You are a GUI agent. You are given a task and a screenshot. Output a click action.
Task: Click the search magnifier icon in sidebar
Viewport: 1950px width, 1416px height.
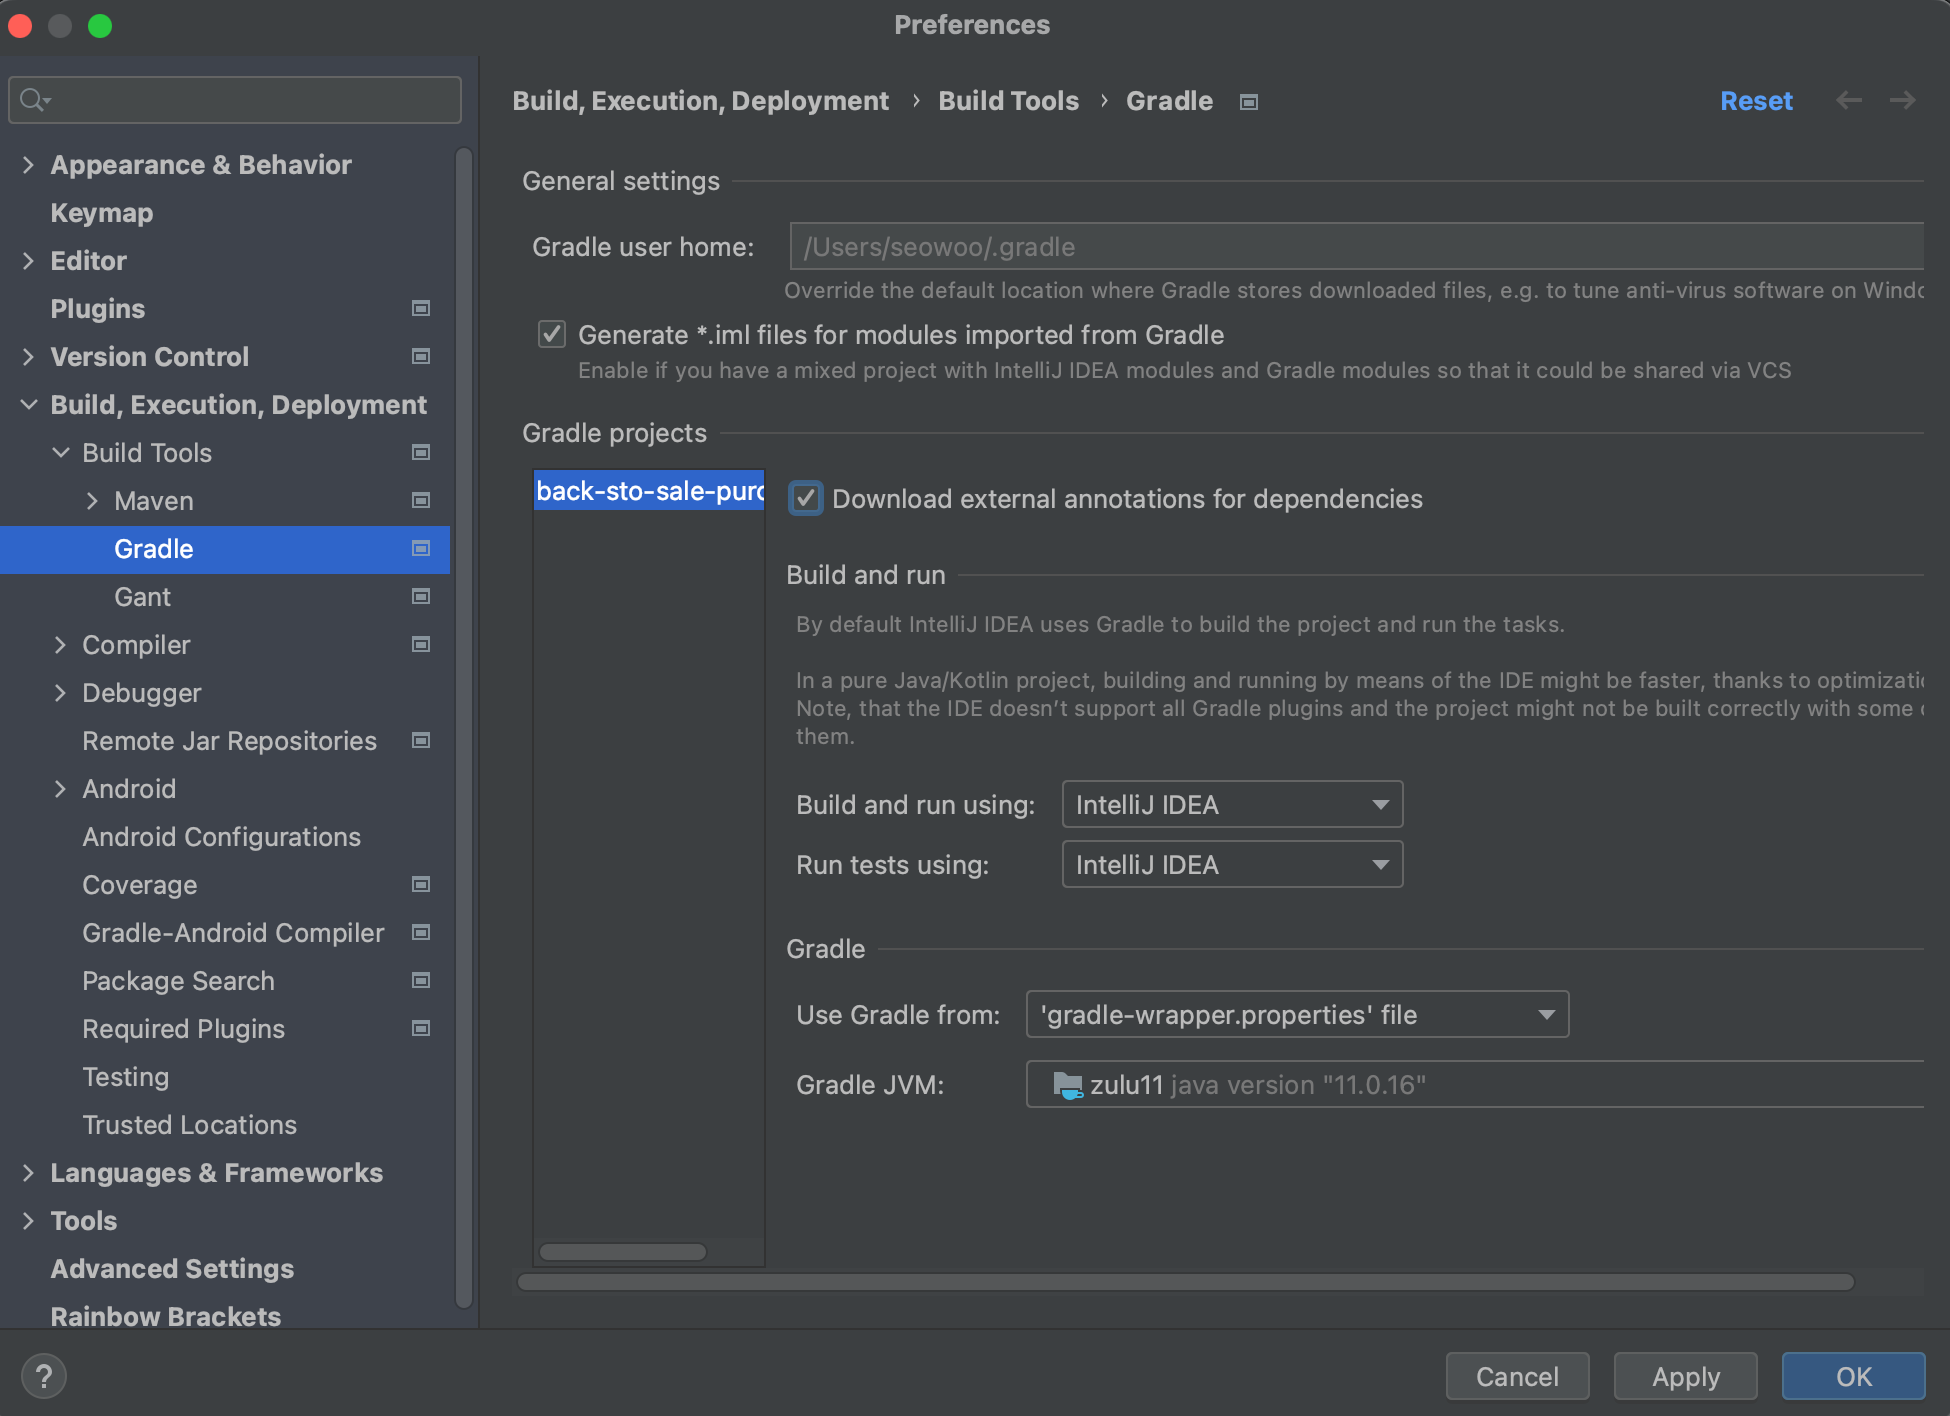(33, 100)
